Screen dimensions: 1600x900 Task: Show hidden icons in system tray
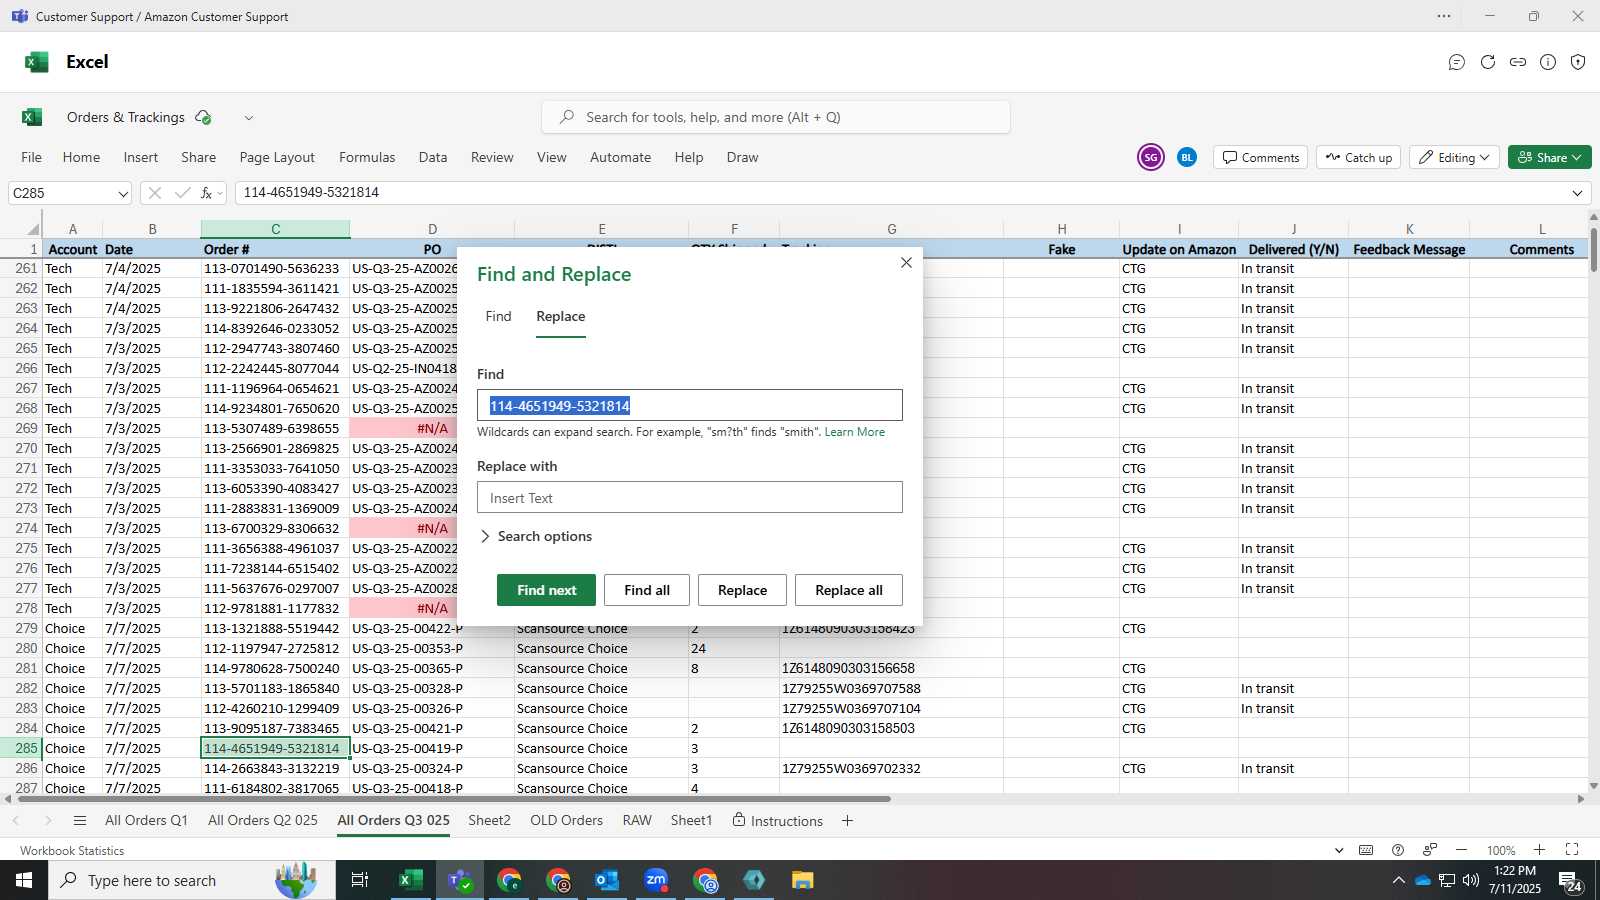1398,880
